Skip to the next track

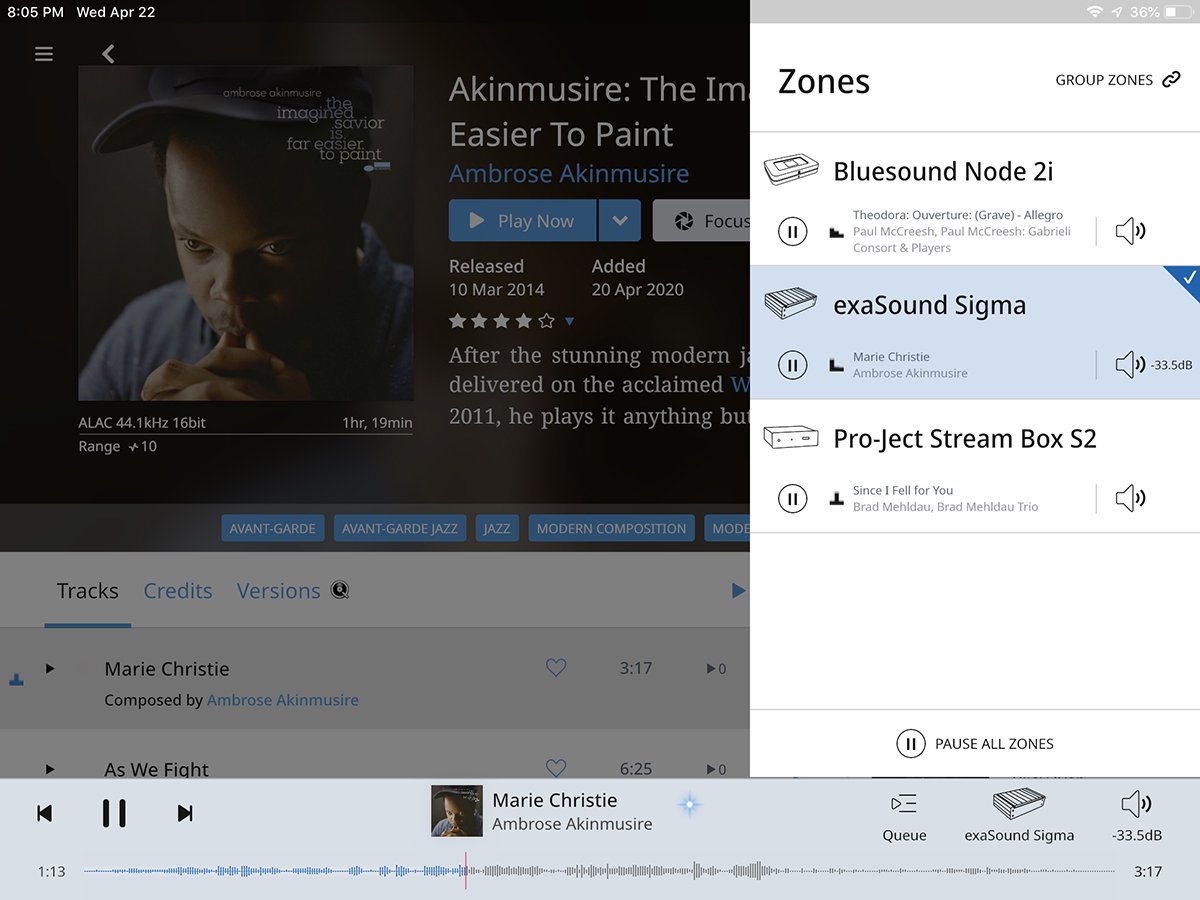[x=185, y=813]
